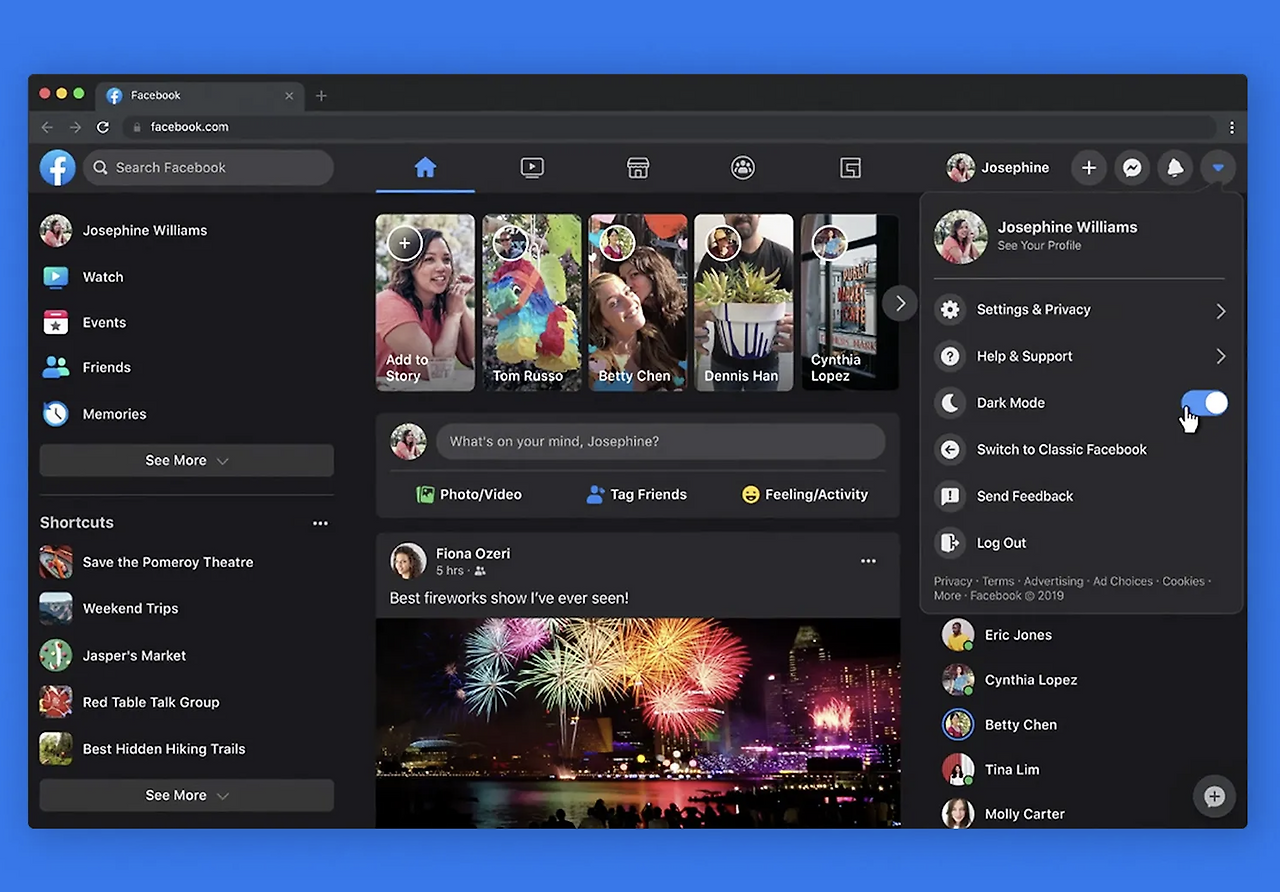
Task: Open browser three-dot menu
Action: (1232, 127)
